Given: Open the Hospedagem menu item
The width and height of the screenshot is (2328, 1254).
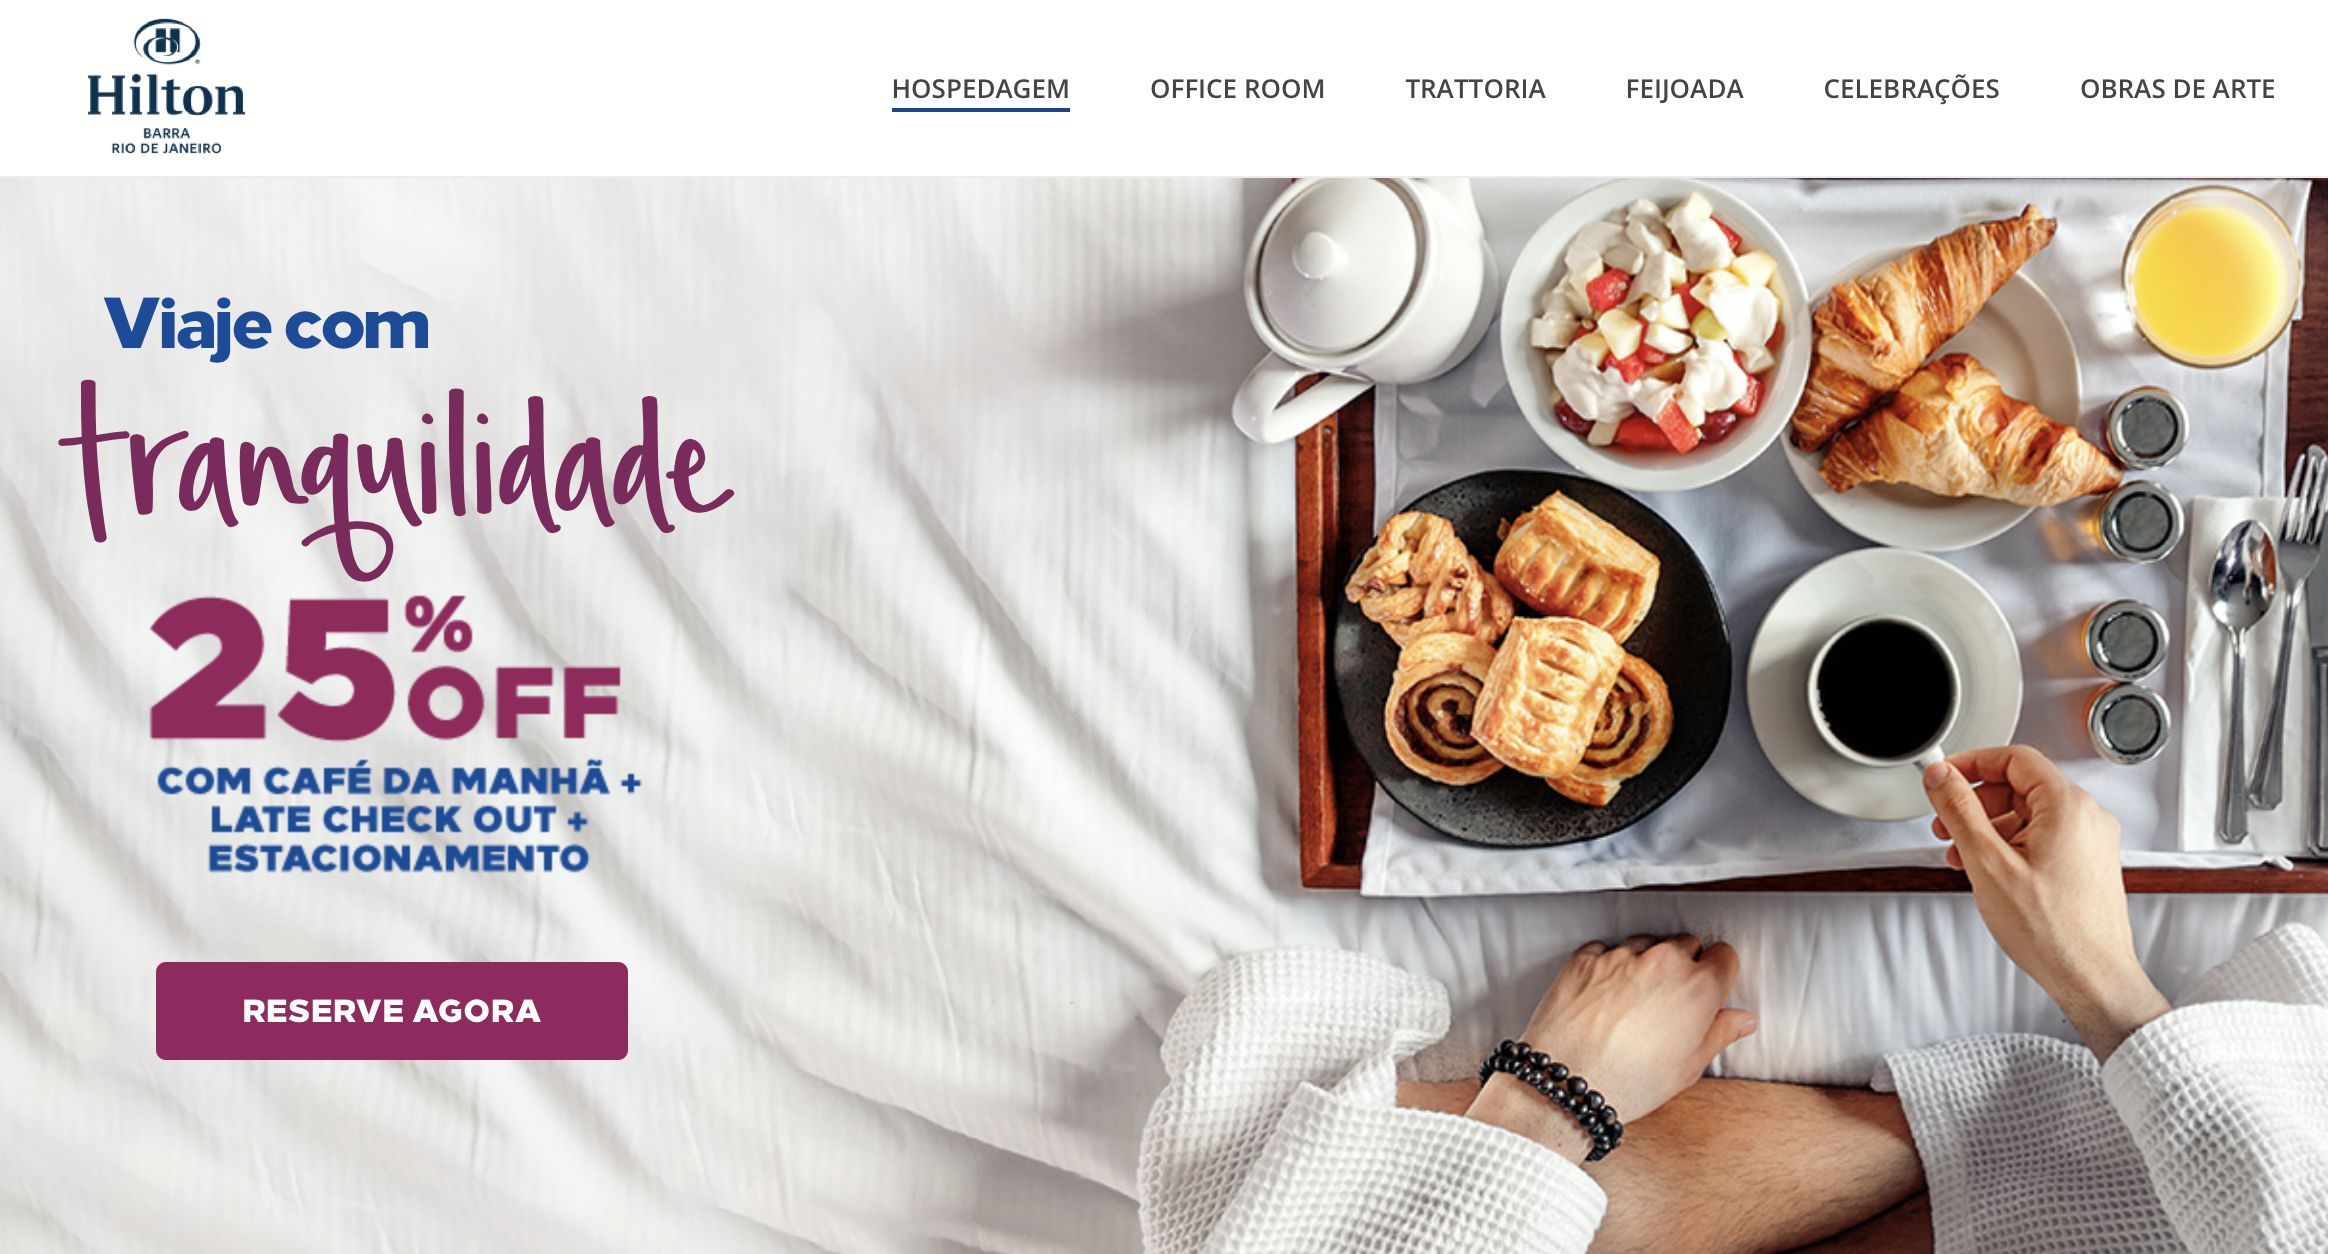Looking at the screenshot, I should [x=980, y=89].
